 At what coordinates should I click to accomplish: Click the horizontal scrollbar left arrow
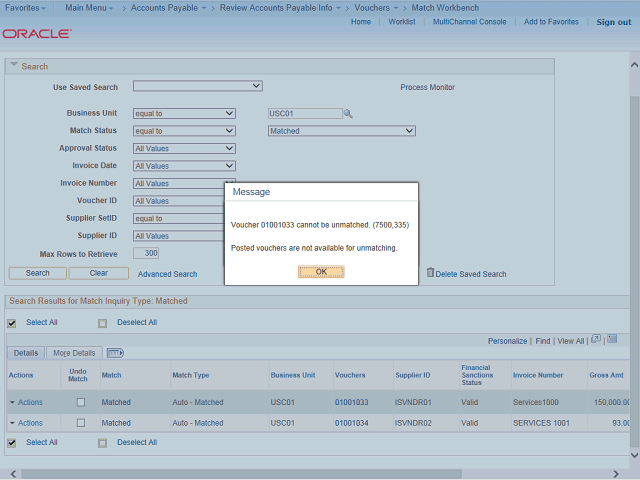click(x=13, y=474)
